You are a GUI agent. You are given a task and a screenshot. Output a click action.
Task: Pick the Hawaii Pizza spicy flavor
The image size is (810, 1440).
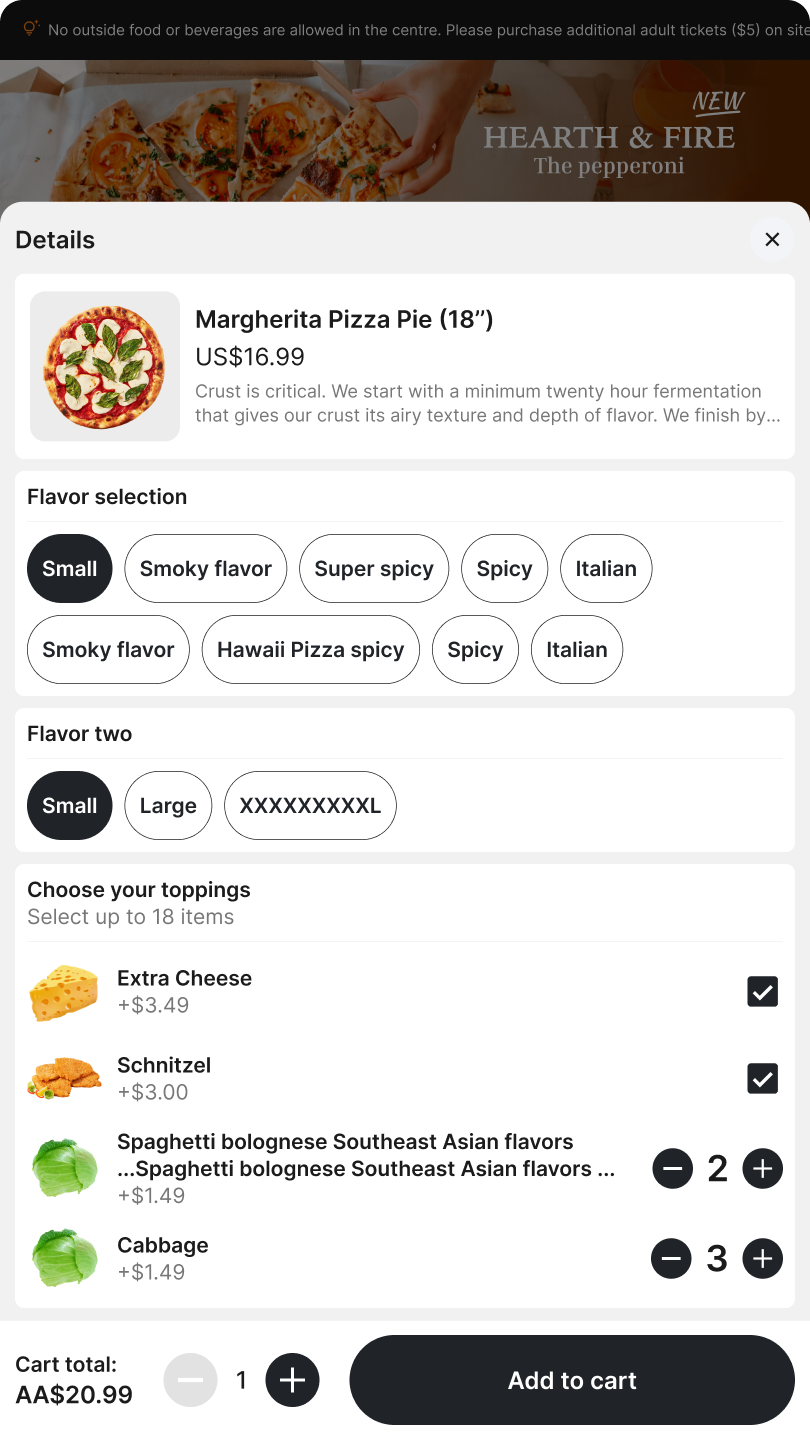tap(311, 649)
